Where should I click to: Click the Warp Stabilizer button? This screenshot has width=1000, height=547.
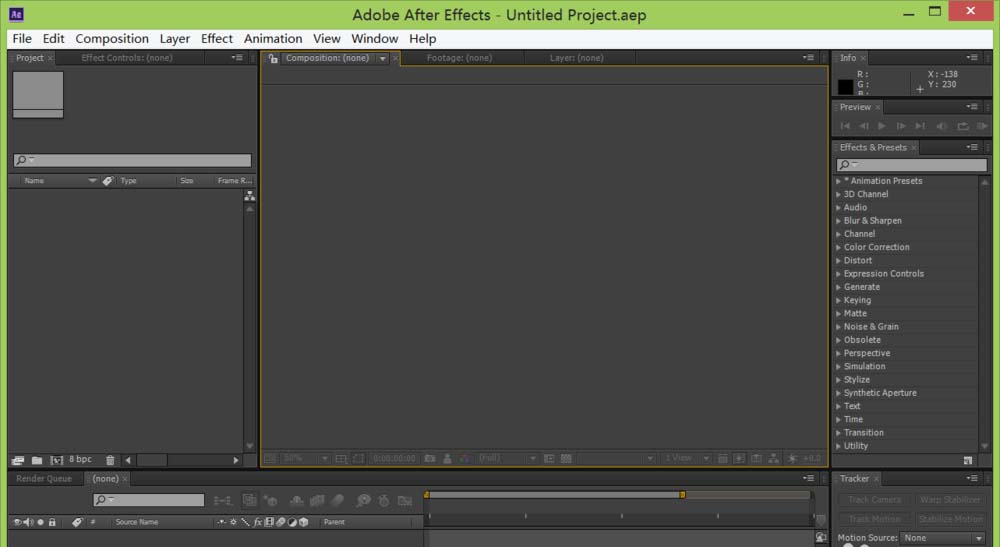click(x=950, y=500)
